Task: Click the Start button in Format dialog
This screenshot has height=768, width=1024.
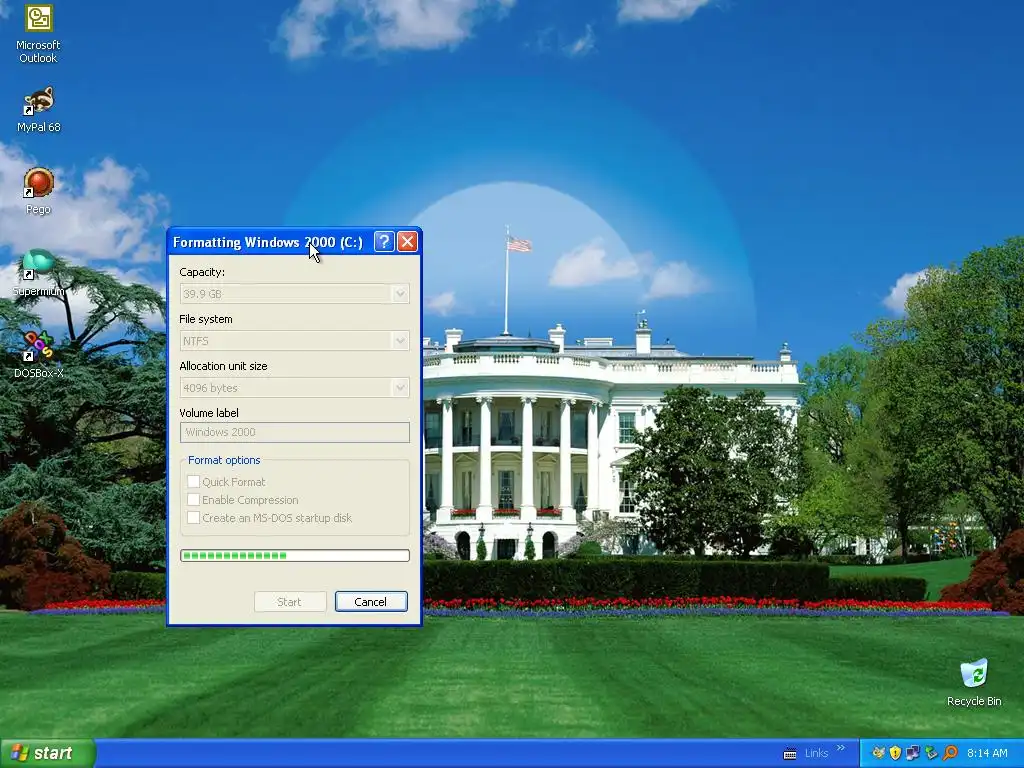Action: [x=290, y=601]
